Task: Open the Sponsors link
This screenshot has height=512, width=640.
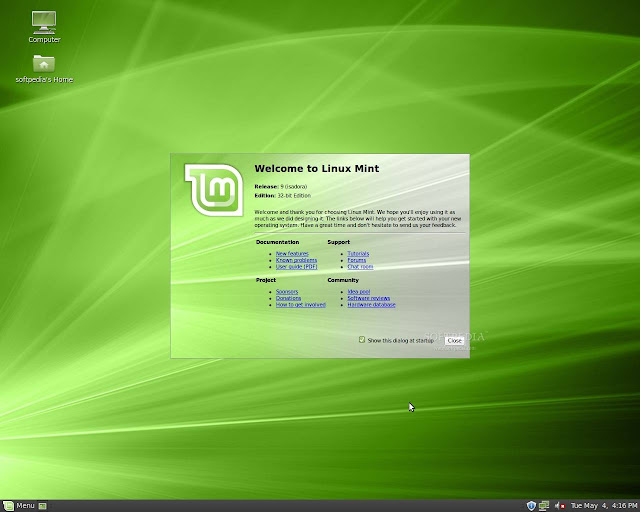Action: 287,292
